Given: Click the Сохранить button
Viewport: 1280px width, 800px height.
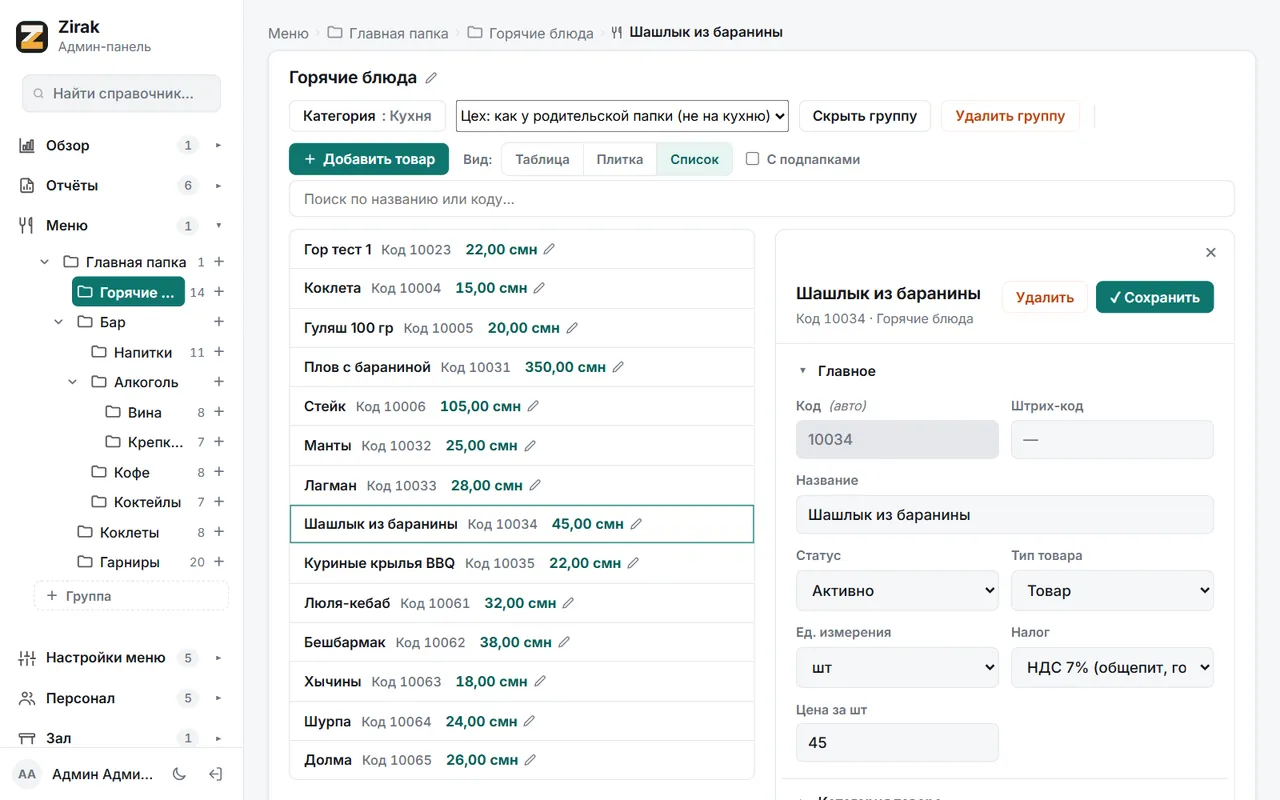Looking at the screenshot, I should [x=1155, y=297].
